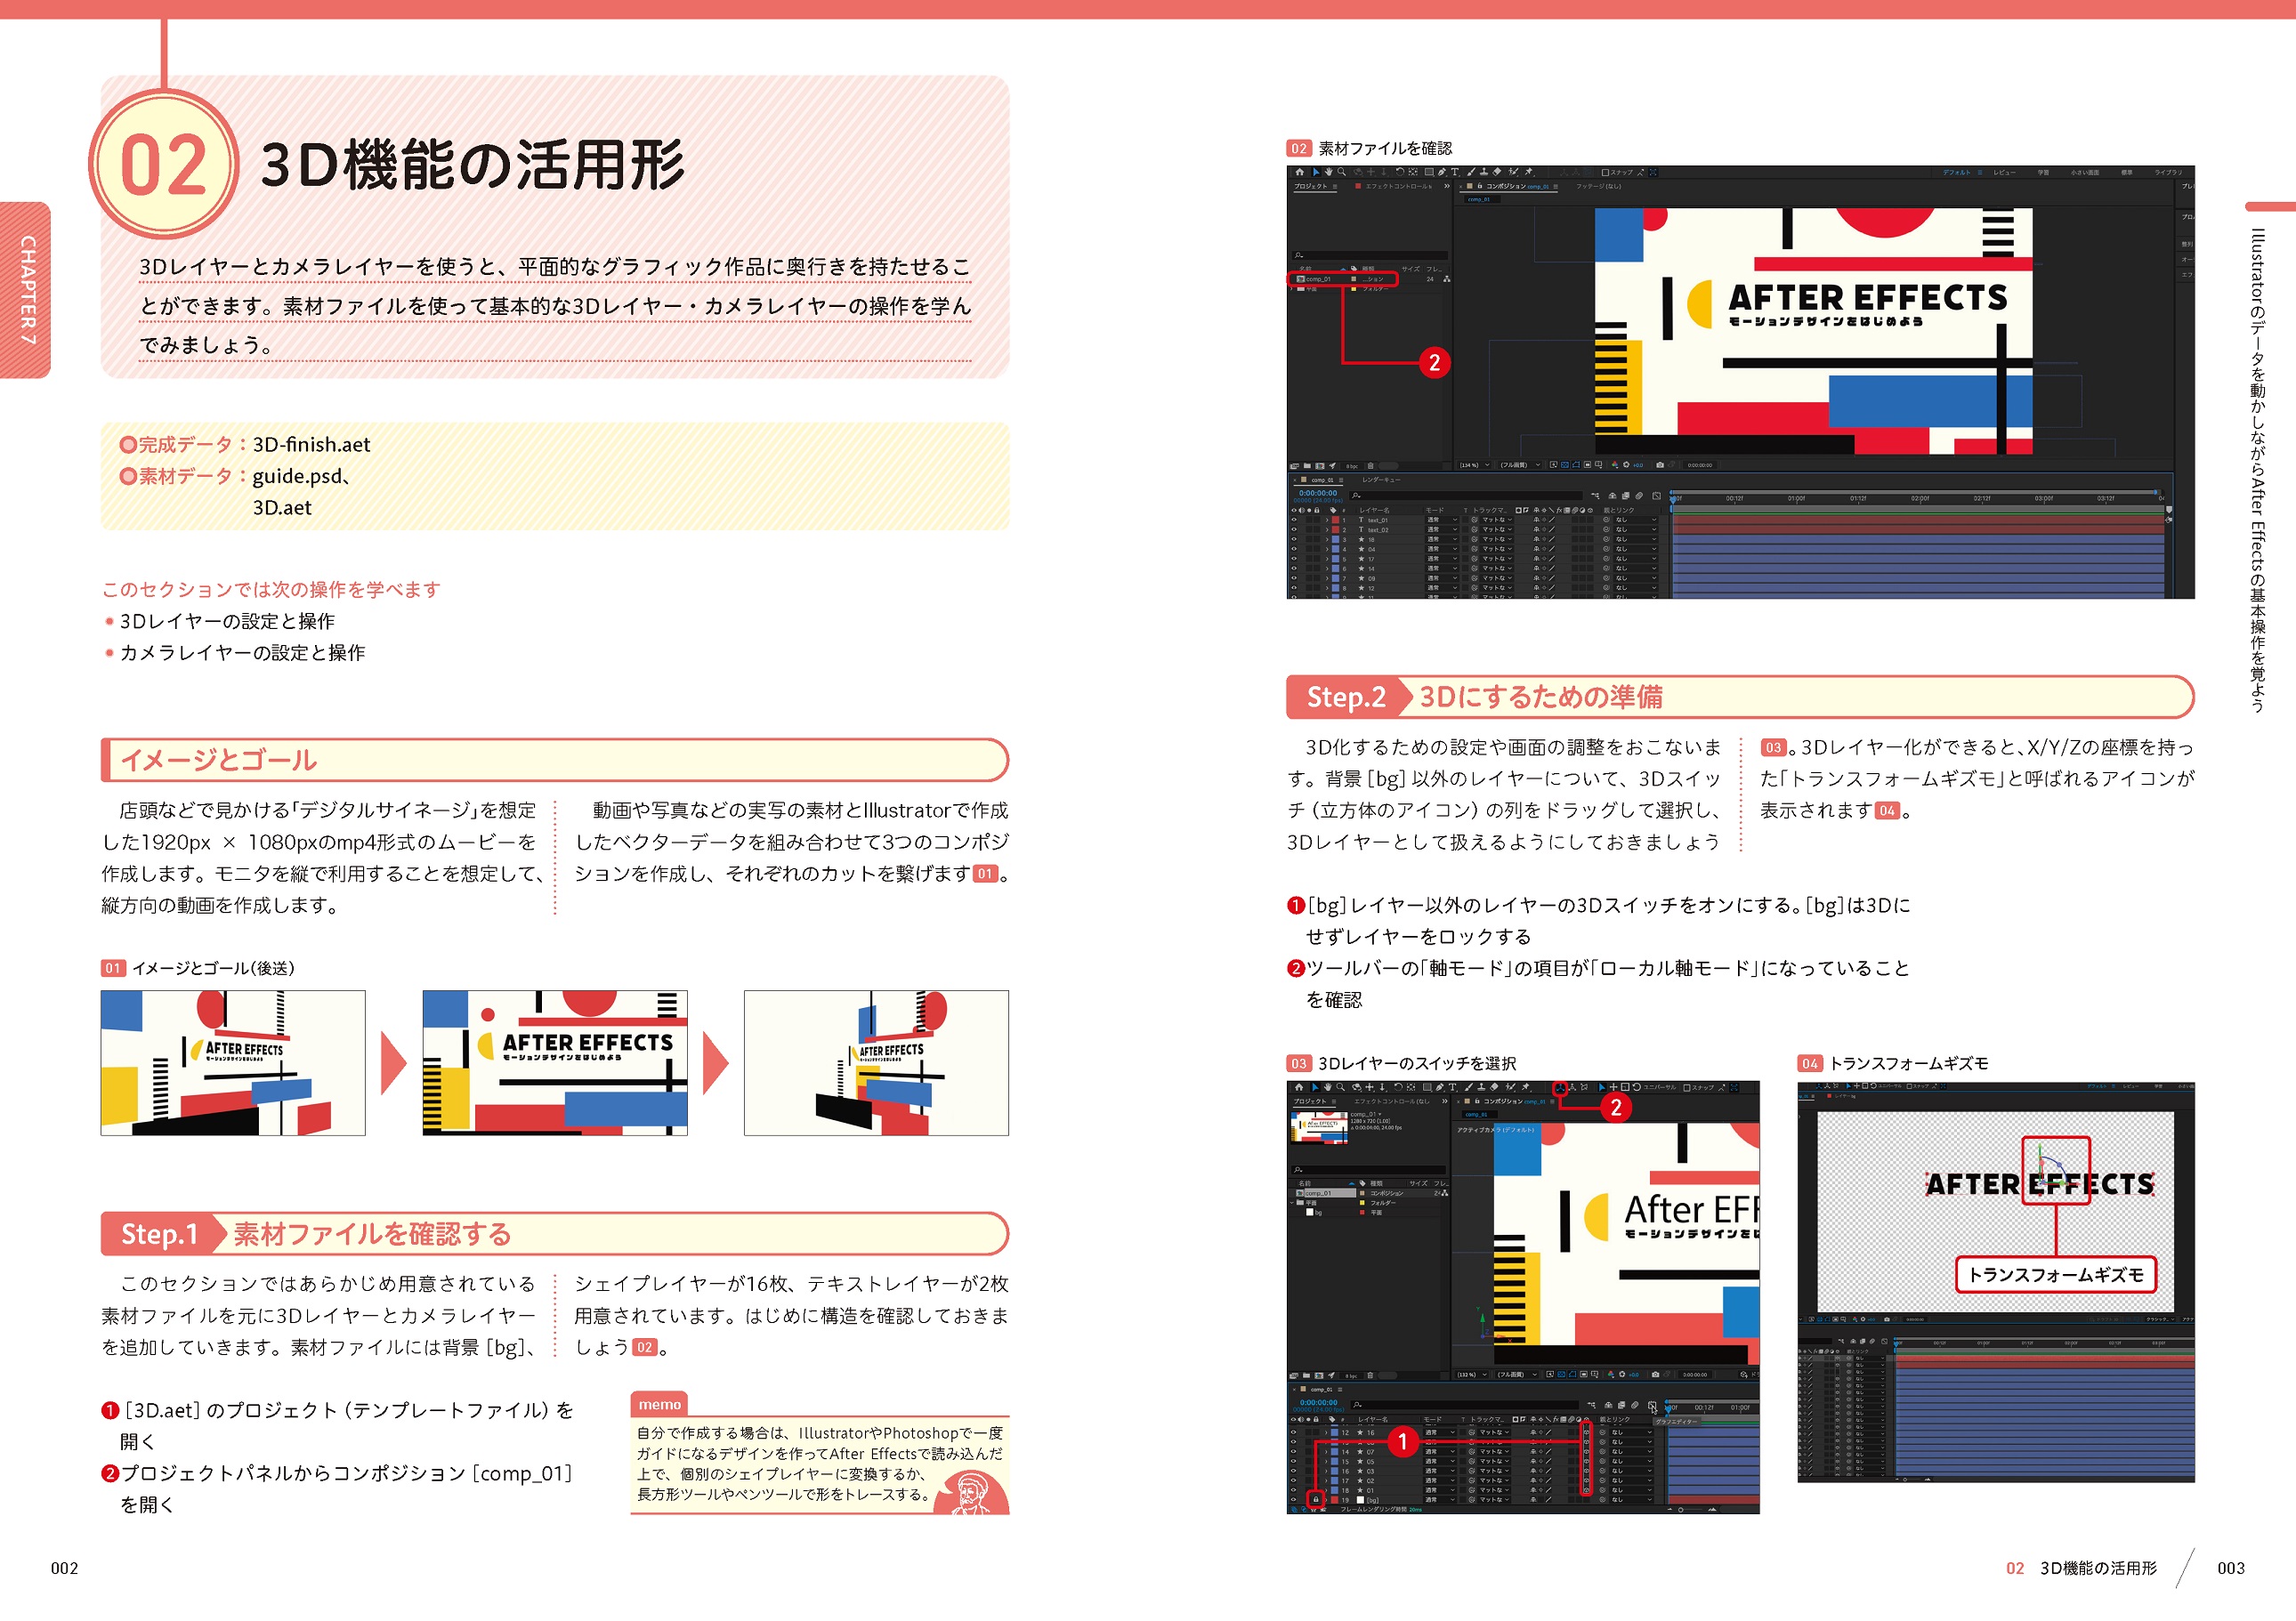Click the local axis mode icon boxed in red
This screenshot has height=1621, width=2296.
point(1560,1088)
